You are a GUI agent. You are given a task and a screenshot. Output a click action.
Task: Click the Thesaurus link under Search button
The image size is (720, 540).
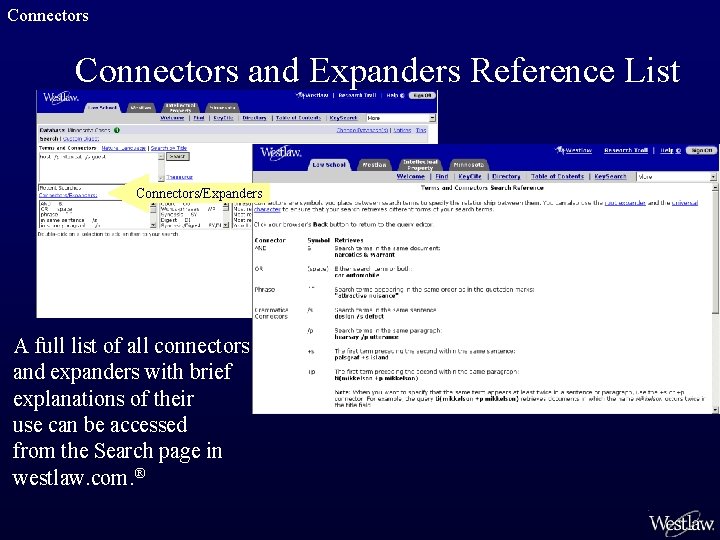click(x=179, y=177)
